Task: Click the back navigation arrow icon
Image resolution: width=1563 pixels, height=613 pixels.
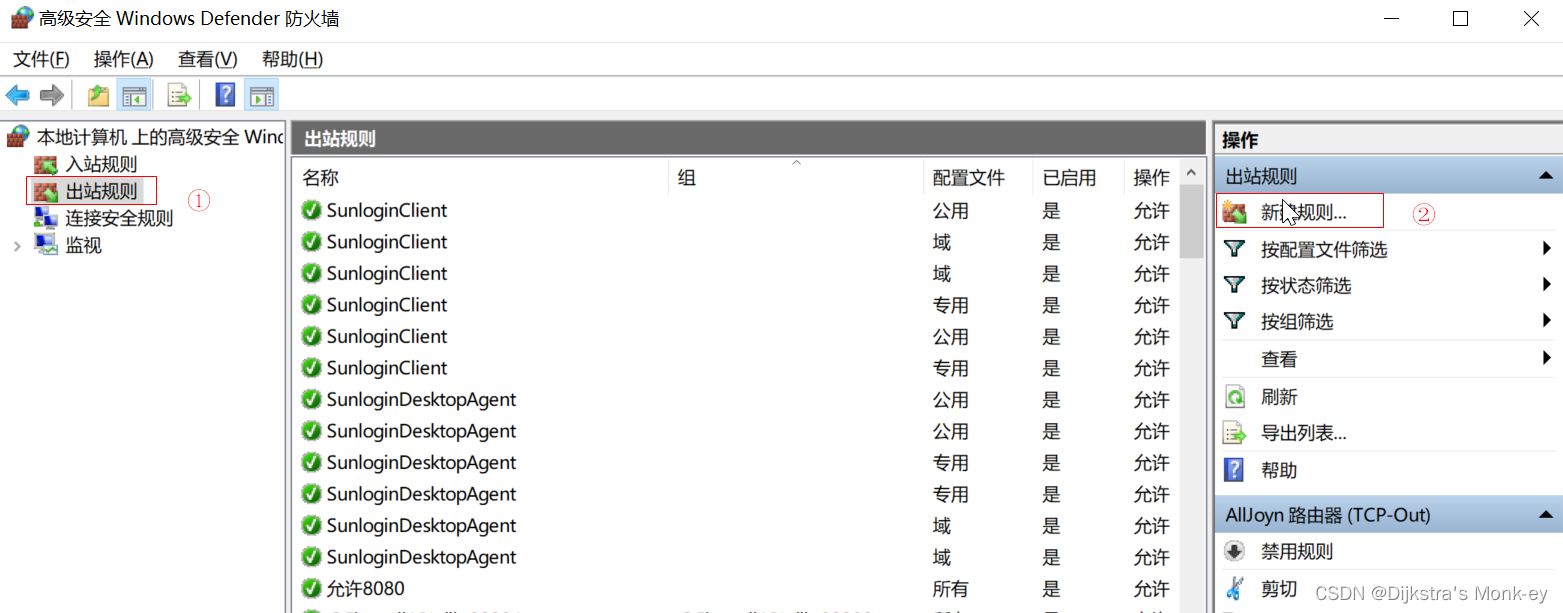Action: [18, 94]
